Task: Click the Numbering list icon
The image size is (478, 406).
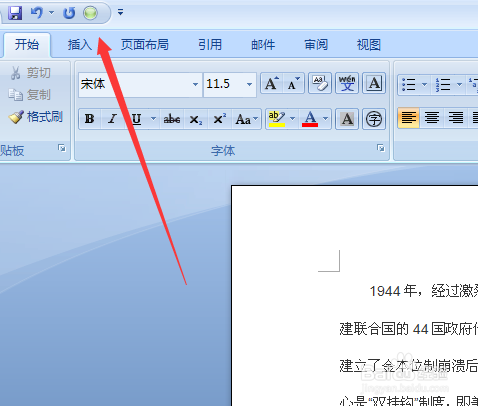Action: 443,84
